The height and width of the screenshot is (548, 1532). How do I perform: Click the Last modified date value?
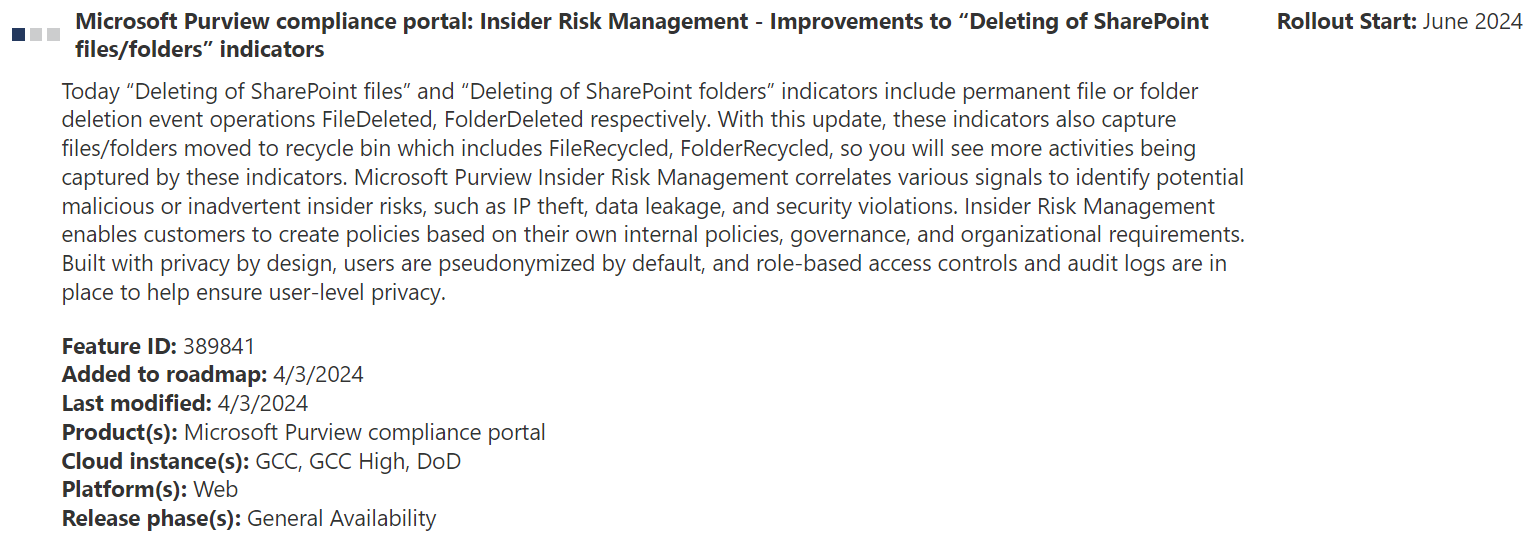[263, 404]
